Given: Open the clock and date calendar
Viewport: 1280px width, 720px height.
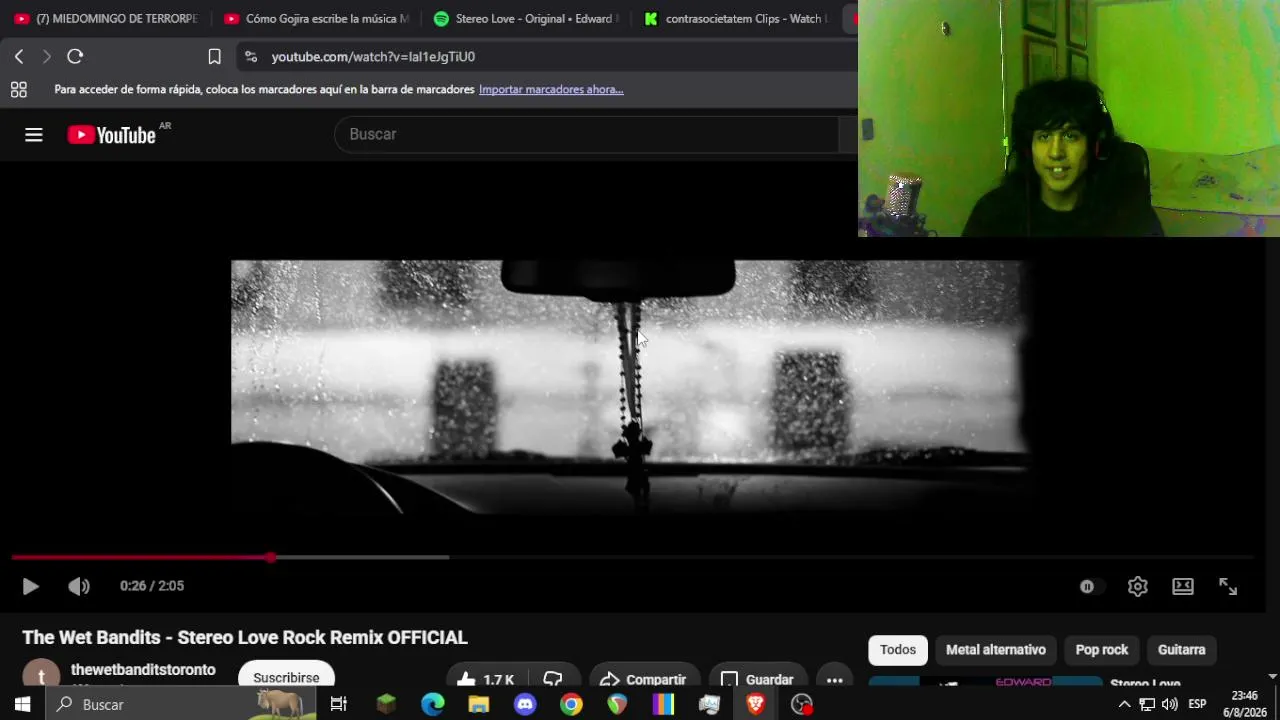Looking at the screenshot, I should click(1245, 705).
